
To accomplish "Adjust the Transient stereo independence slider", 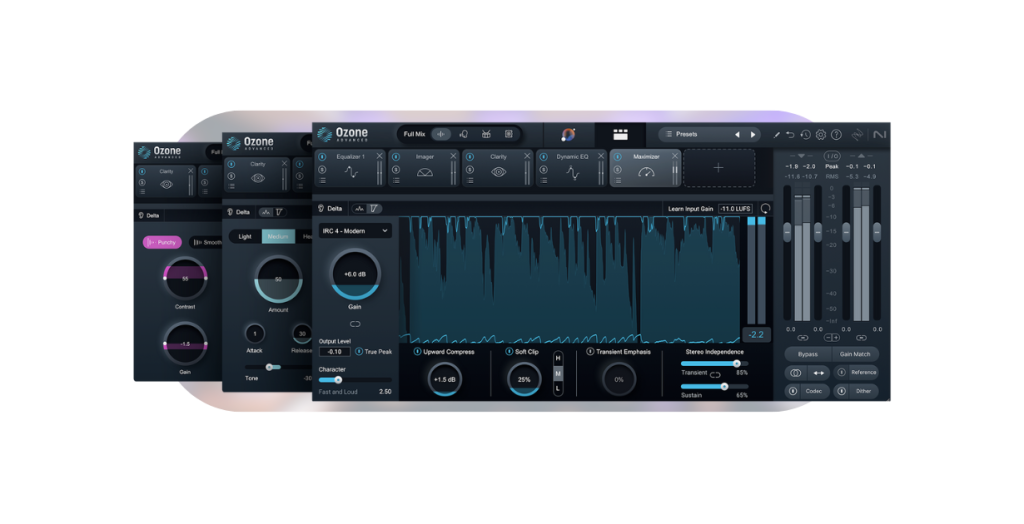I will pyautogui.click(x=714, y=364).
